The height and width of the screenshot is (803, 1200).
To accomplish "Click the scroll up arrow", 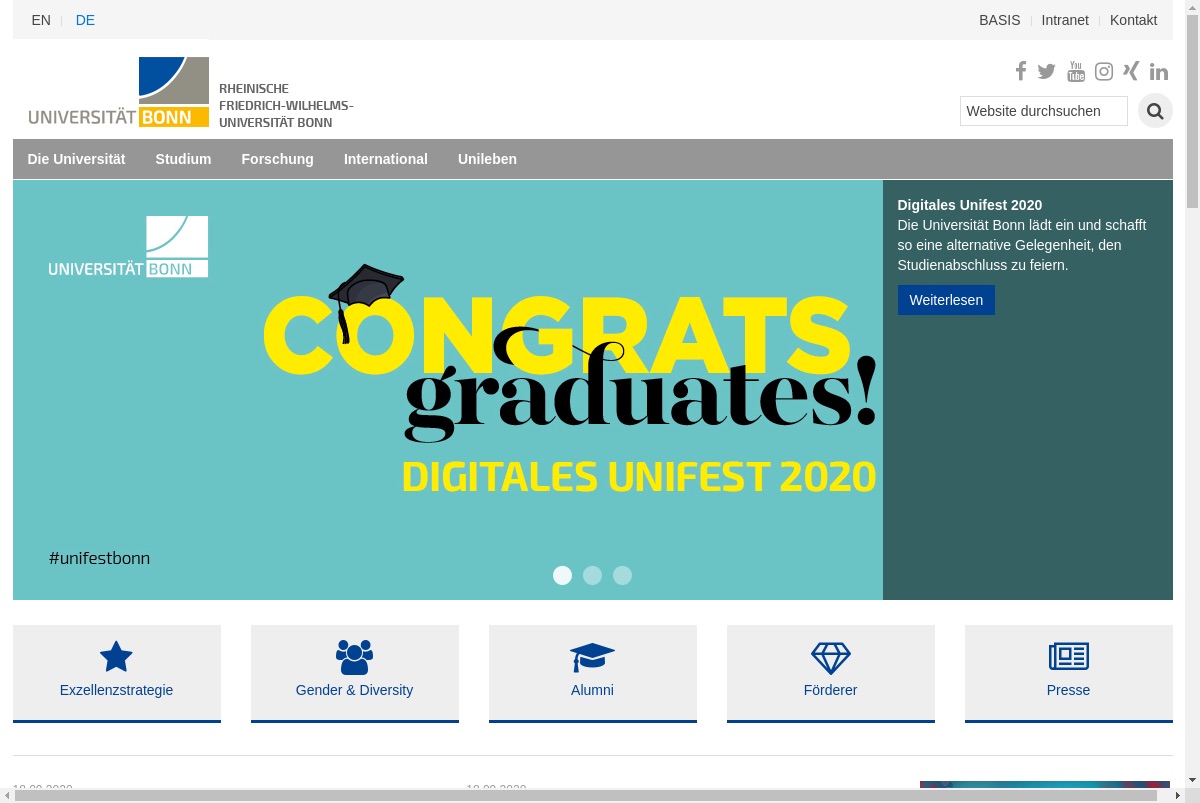I will (x=1192, y=7).
